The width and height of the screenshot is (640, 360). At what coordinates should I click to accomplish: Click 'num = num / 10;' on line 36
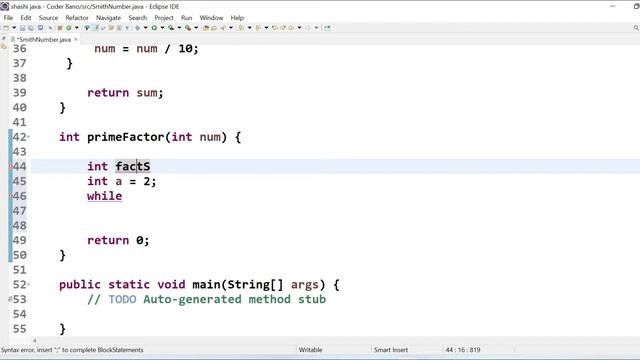146,49
